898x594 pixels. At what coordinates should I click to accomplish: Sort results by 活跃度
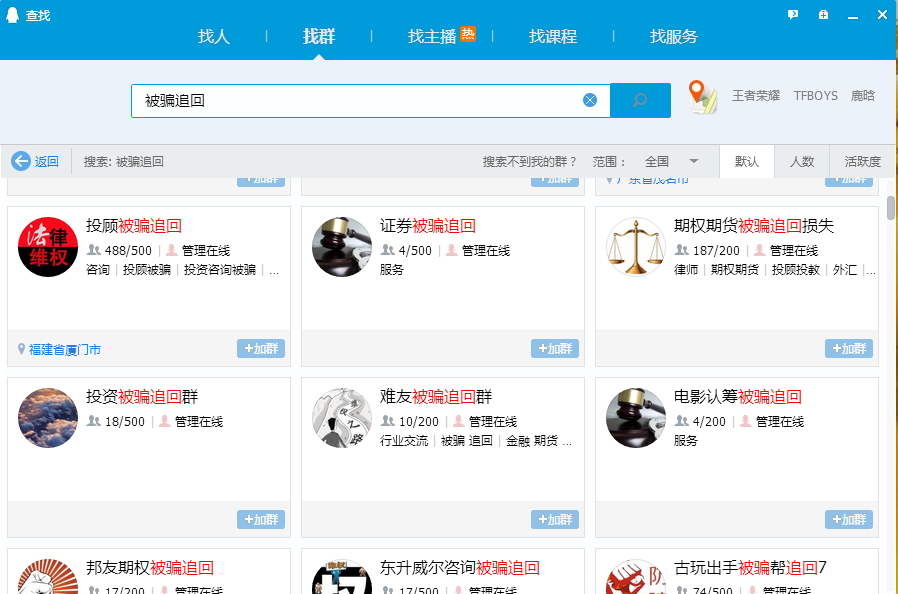pos(862,161)
